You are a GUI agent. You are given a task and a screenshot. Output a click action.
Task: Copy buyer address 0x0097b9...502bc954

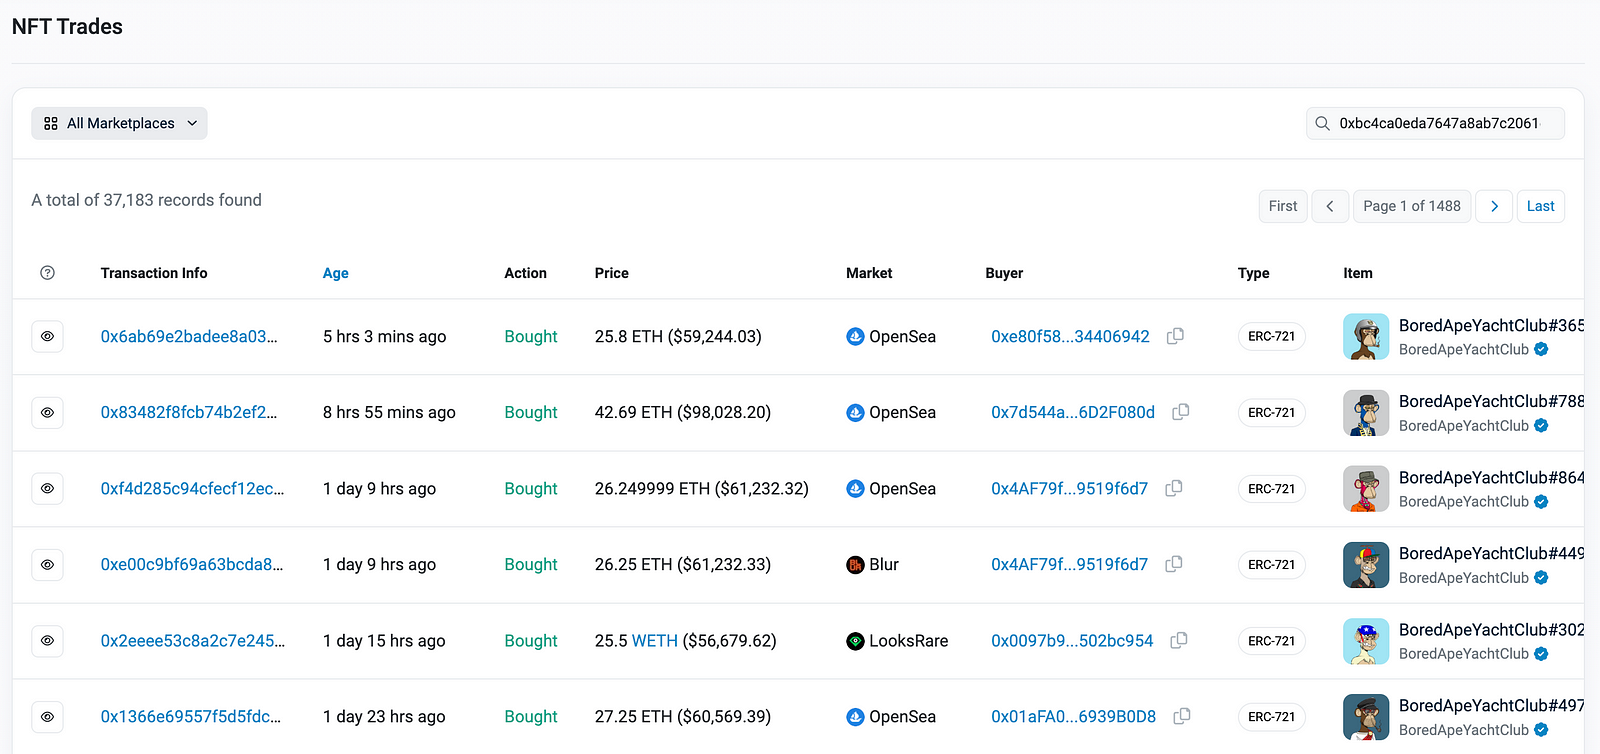coord(1179,640)
